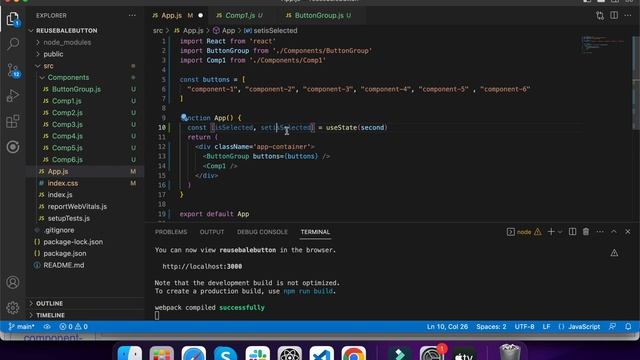Click the http://localhost:3000 terminal link

click(202, 267)
